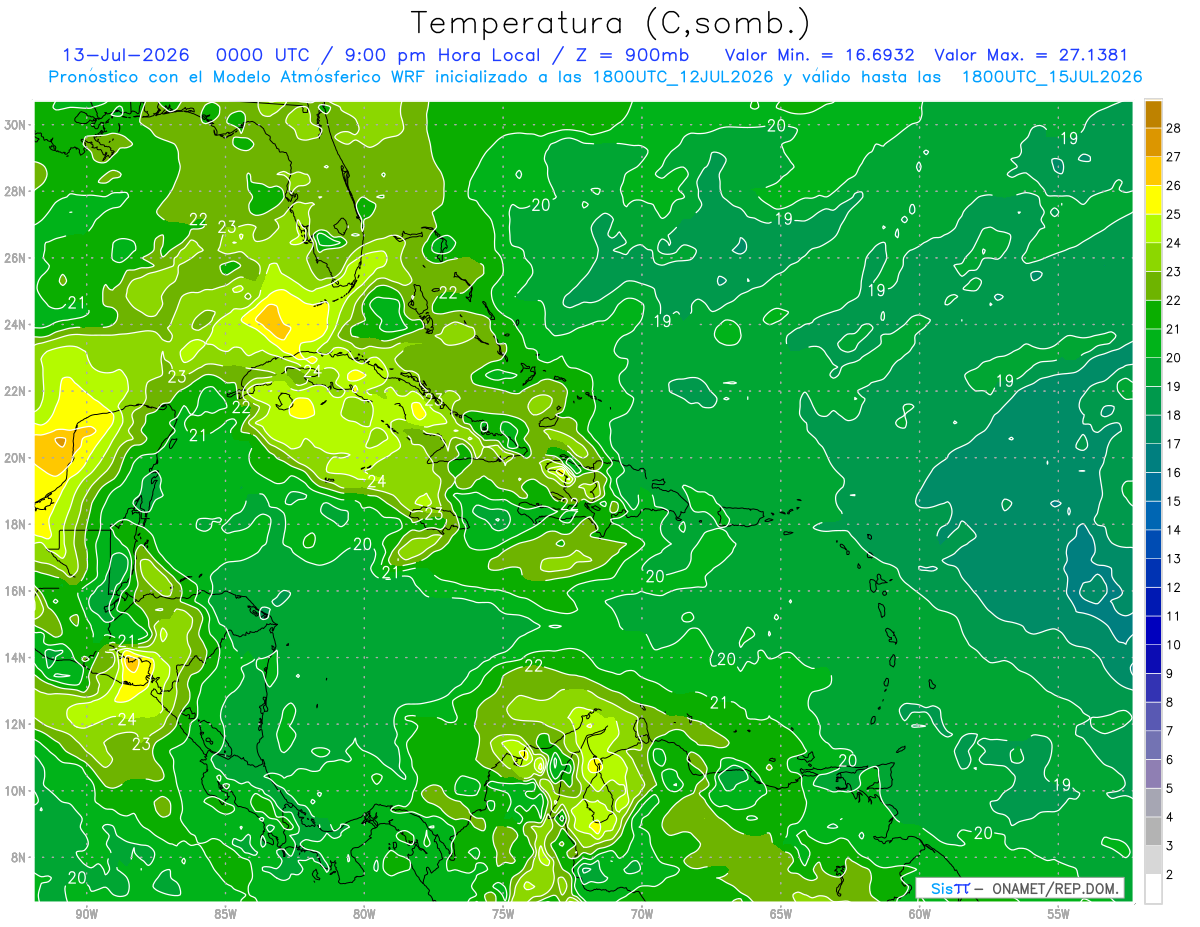Click the 60W longitude axis label
This screenshot has width=1200, height=927.
(920, 914)
